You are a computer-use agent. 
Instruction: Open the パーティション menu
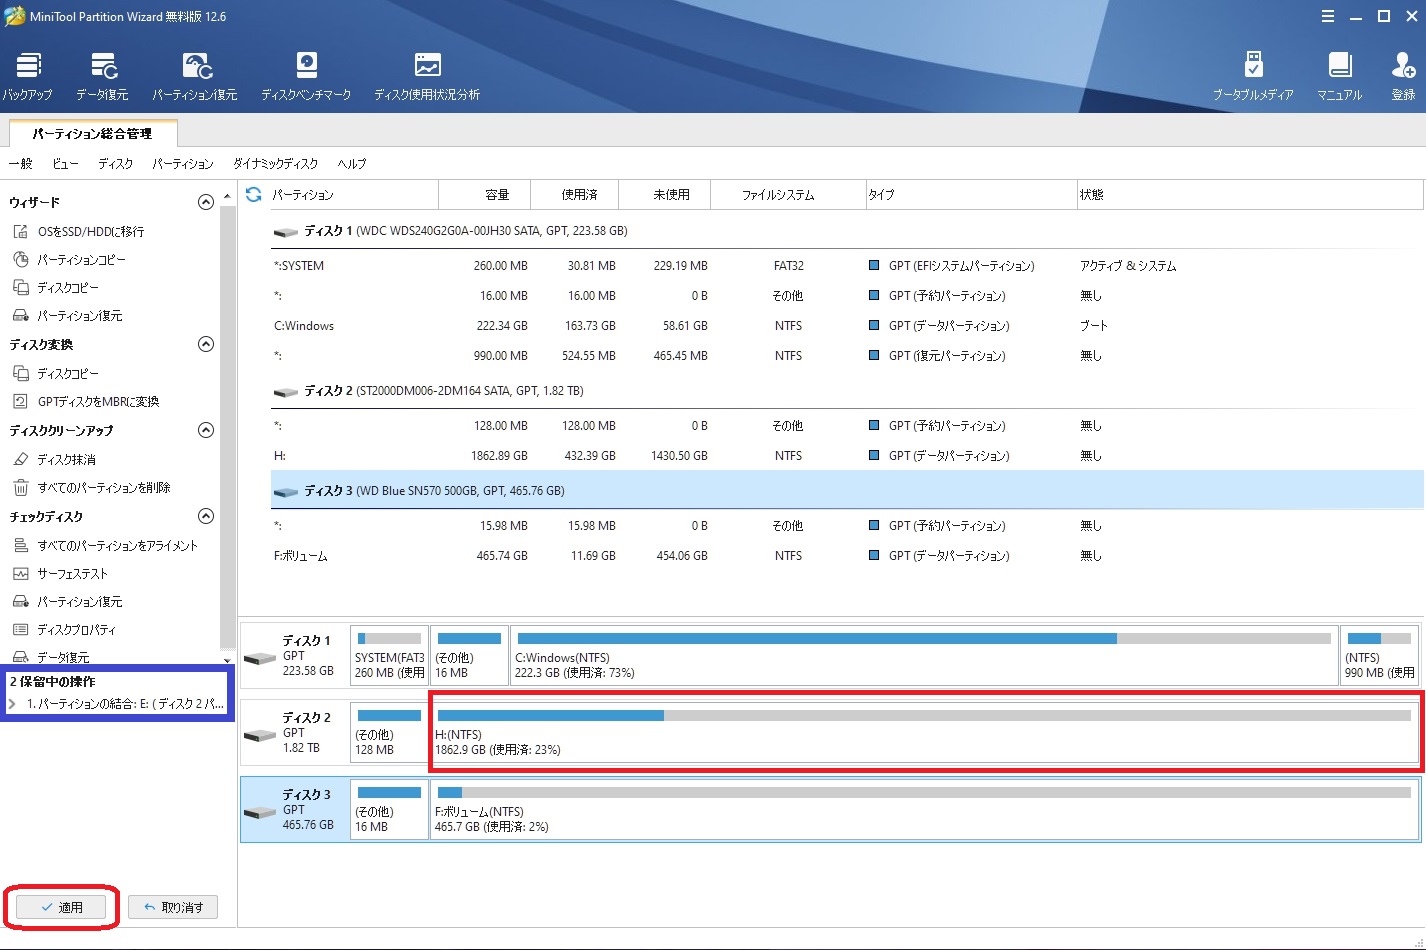click(x=183, y=164)
